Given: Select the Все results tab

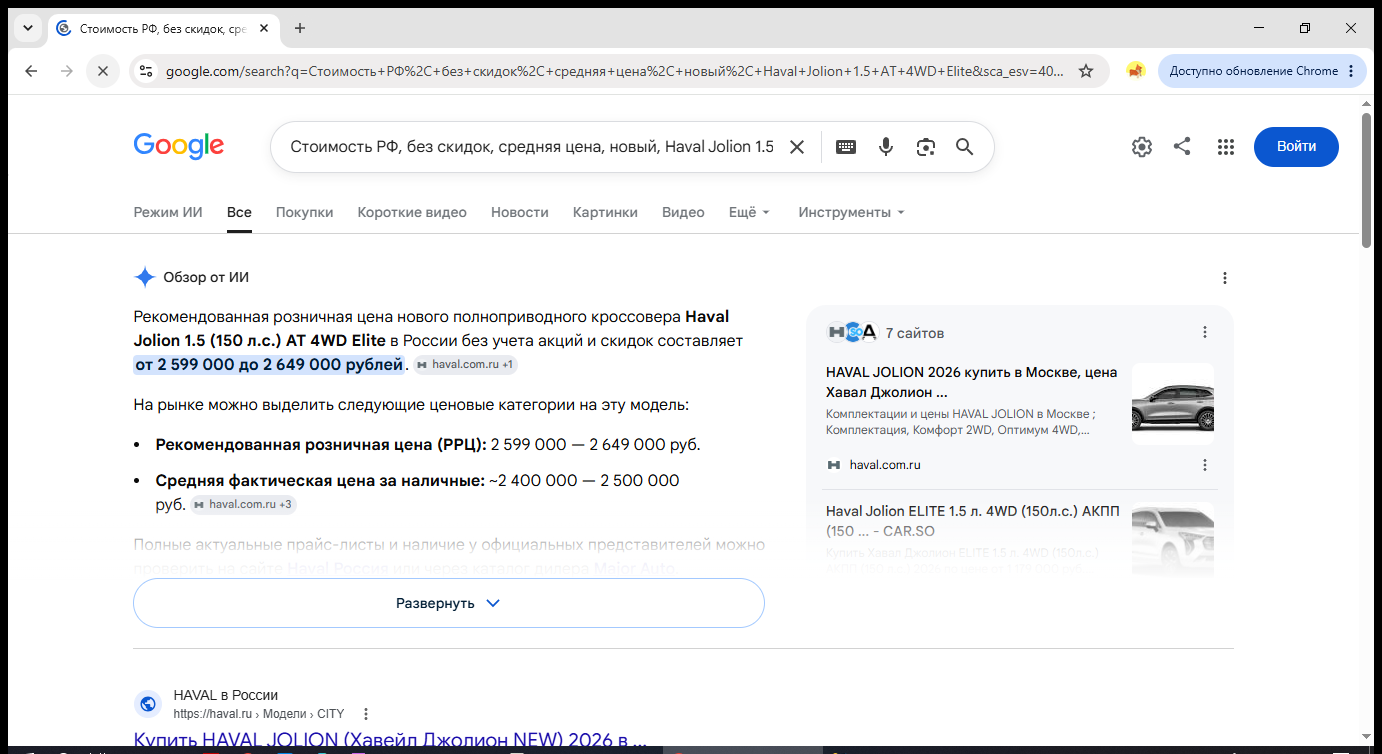Looking at the screenshot, I should click(239, 212).
